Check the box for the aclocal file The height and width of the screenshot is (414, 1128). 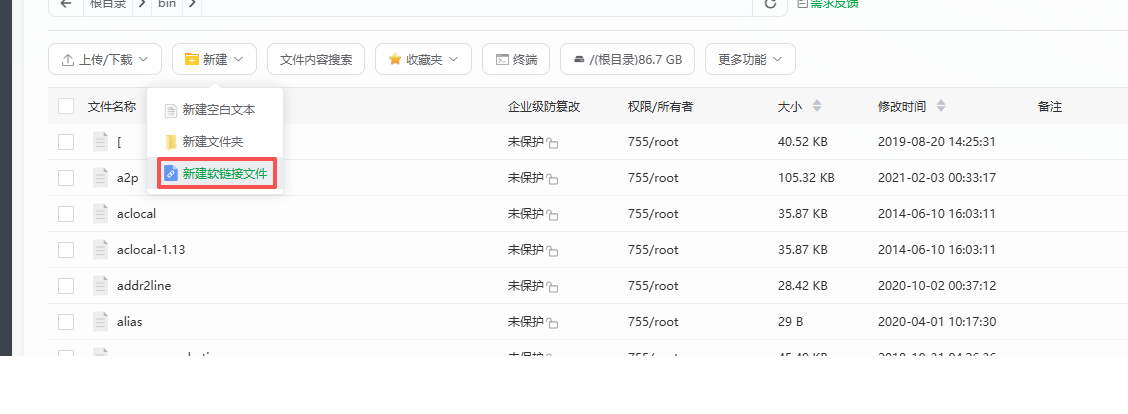(66, 214)
